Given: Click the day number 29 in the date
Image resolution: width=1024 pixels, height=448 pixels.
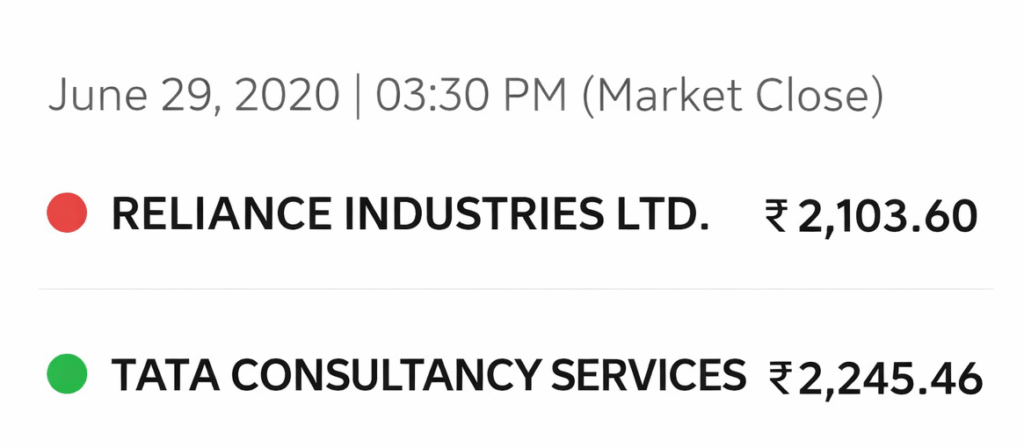Looking at the screenshot, I should point(179,96).
